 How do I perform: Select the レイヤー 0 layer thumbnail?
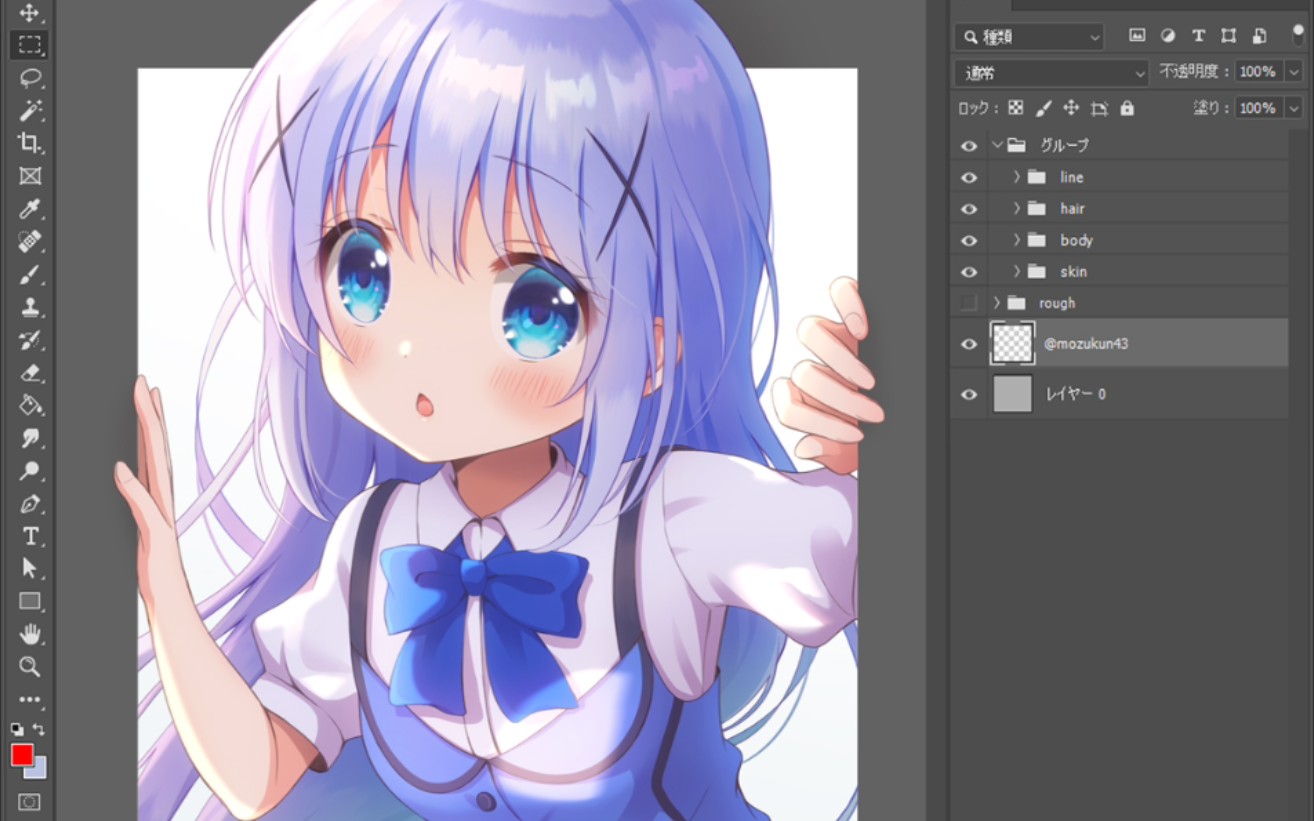[x=1012, y=394]
